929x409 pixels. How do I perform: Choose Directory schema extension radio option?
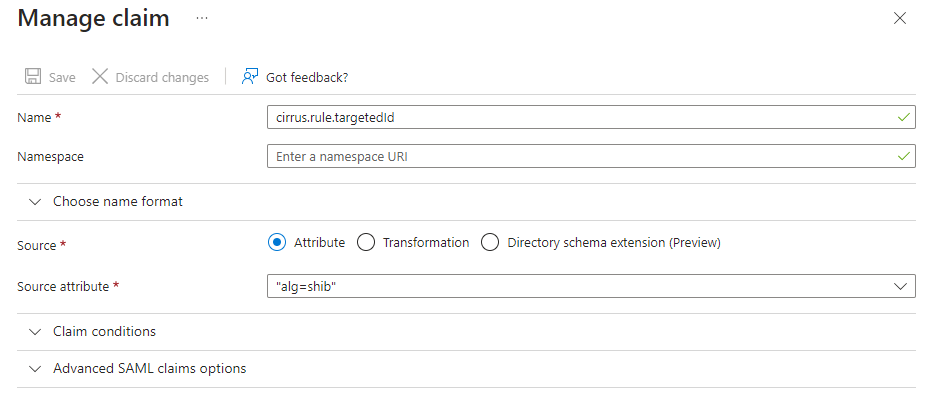tap(490, 242)
